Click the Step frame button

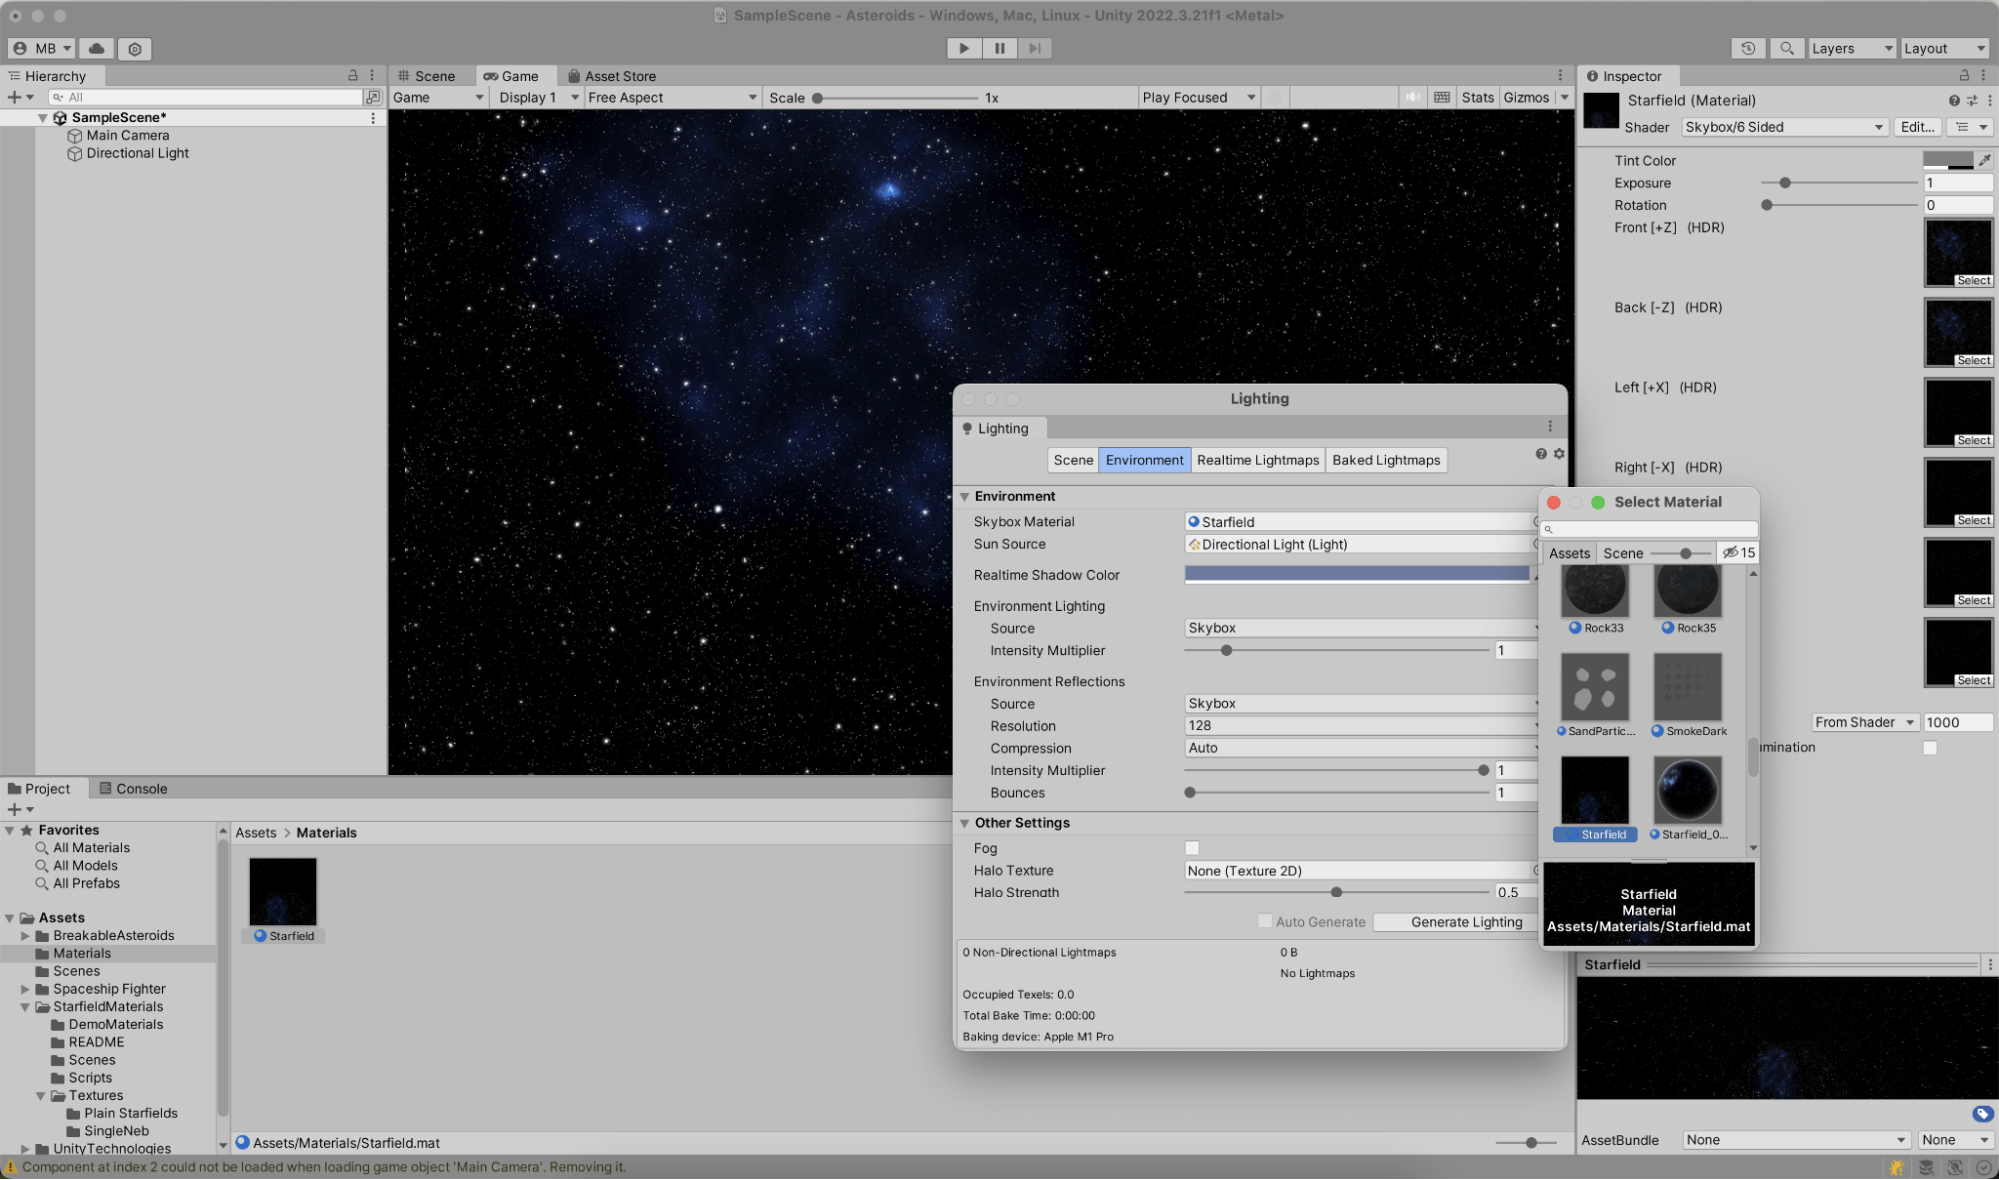point(1034,47)
